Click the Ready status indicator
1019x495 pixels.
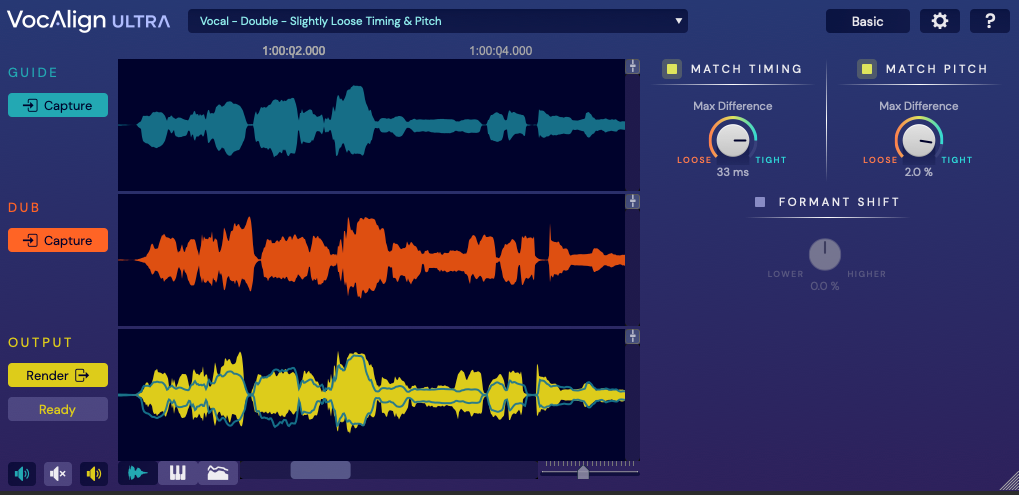[x=58, y=409]
